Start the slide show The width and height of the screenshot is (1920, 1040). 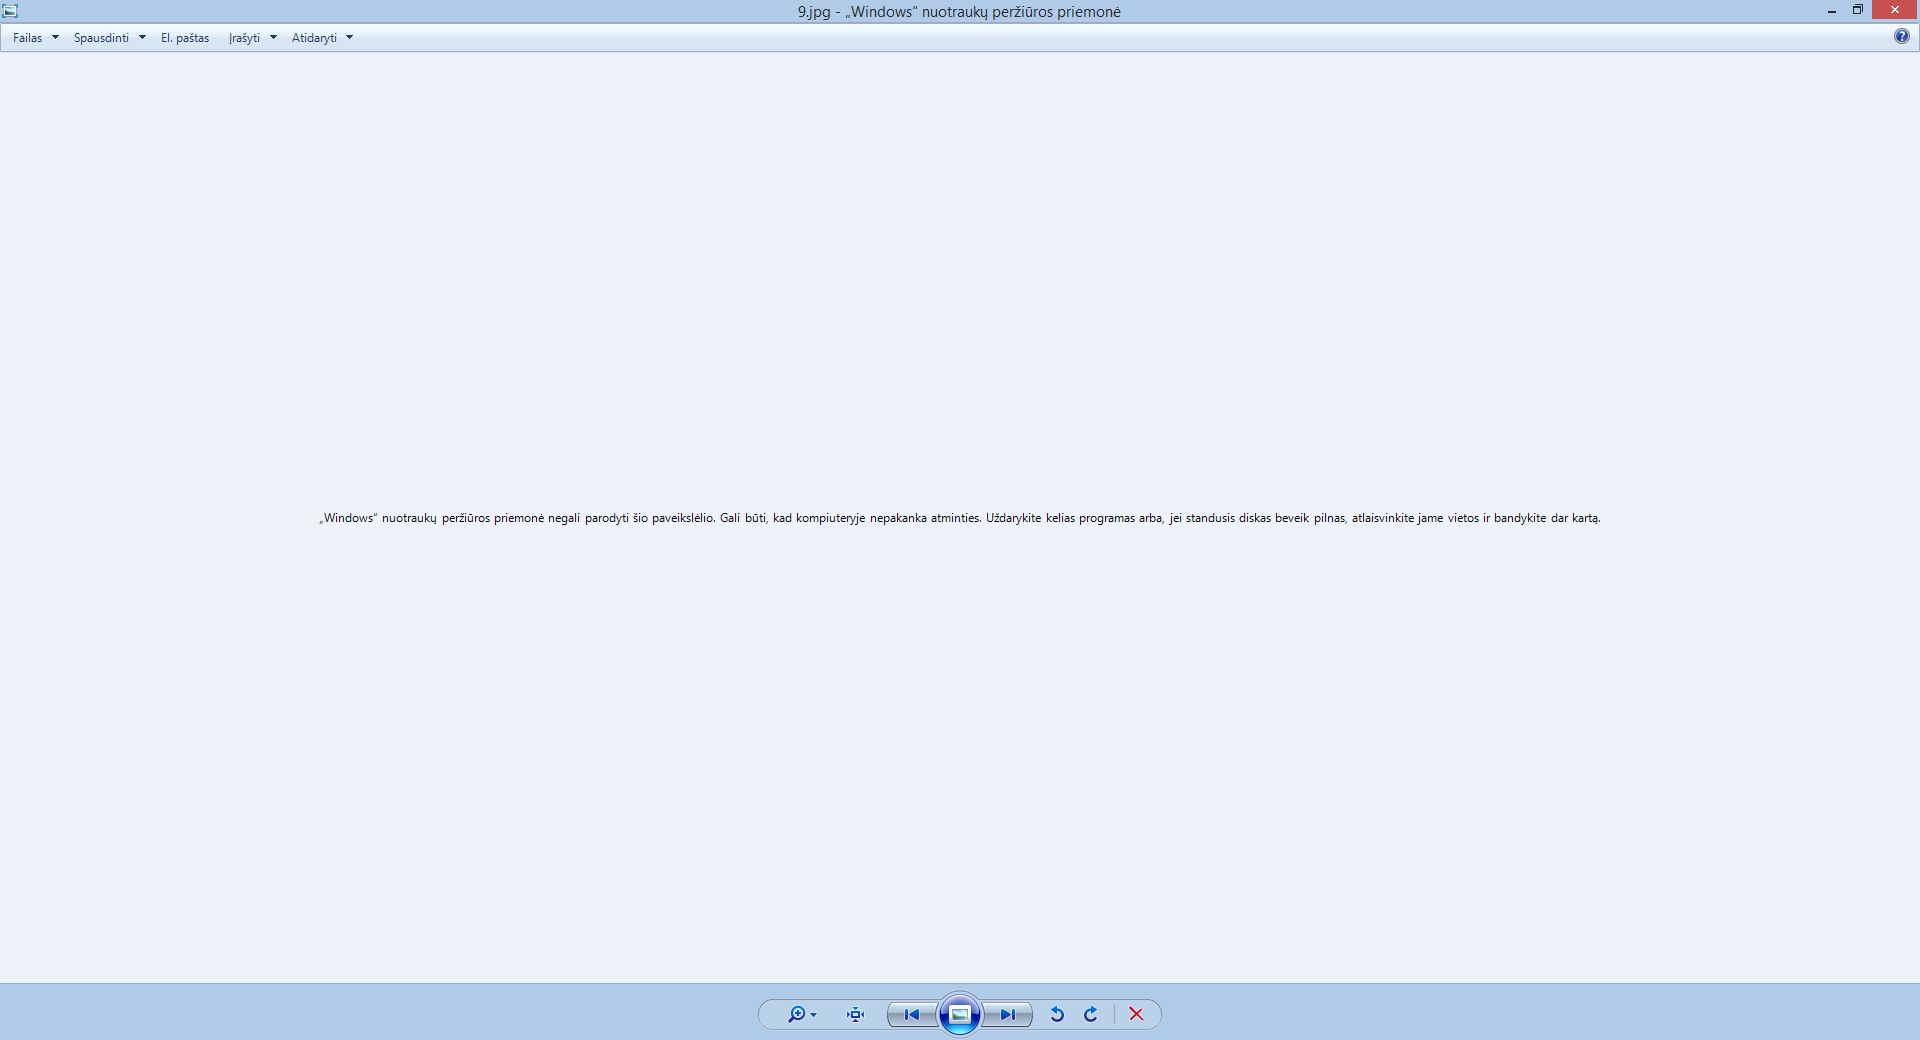click(960, 1014)
